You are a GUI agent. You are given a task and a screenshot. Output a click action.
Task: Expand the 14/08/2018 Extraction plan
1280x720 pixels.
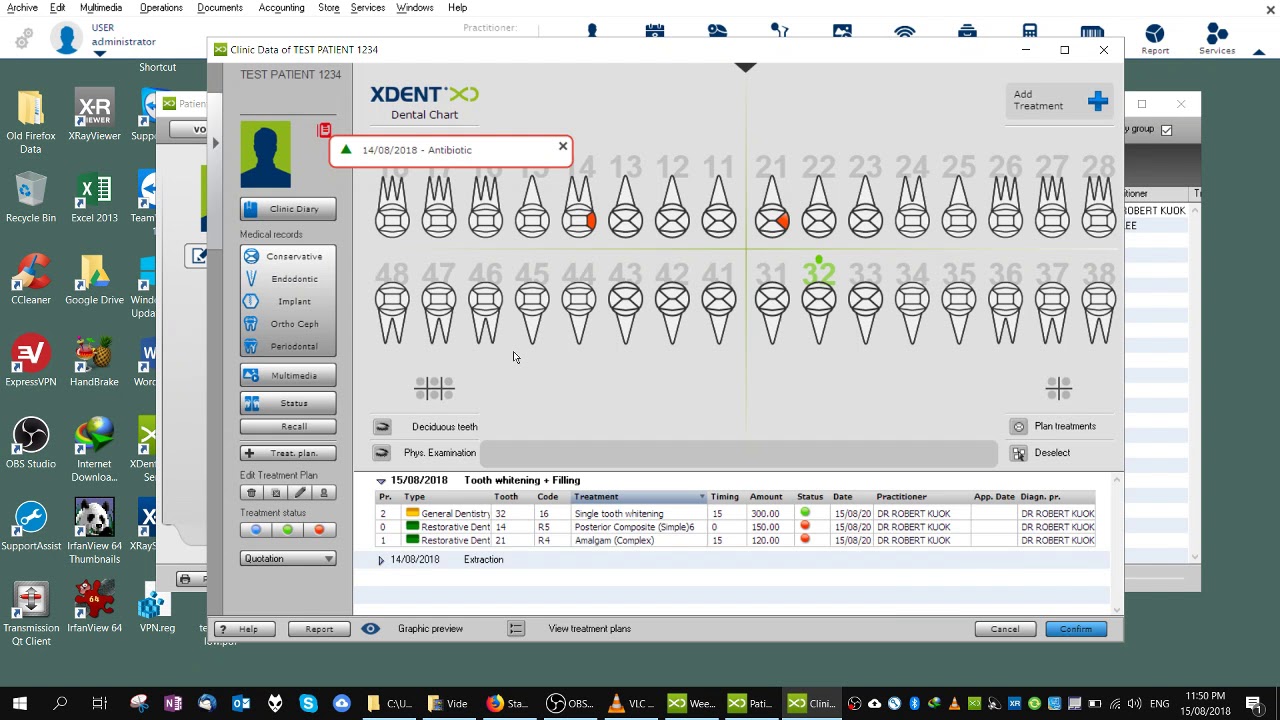click(381, 560)
